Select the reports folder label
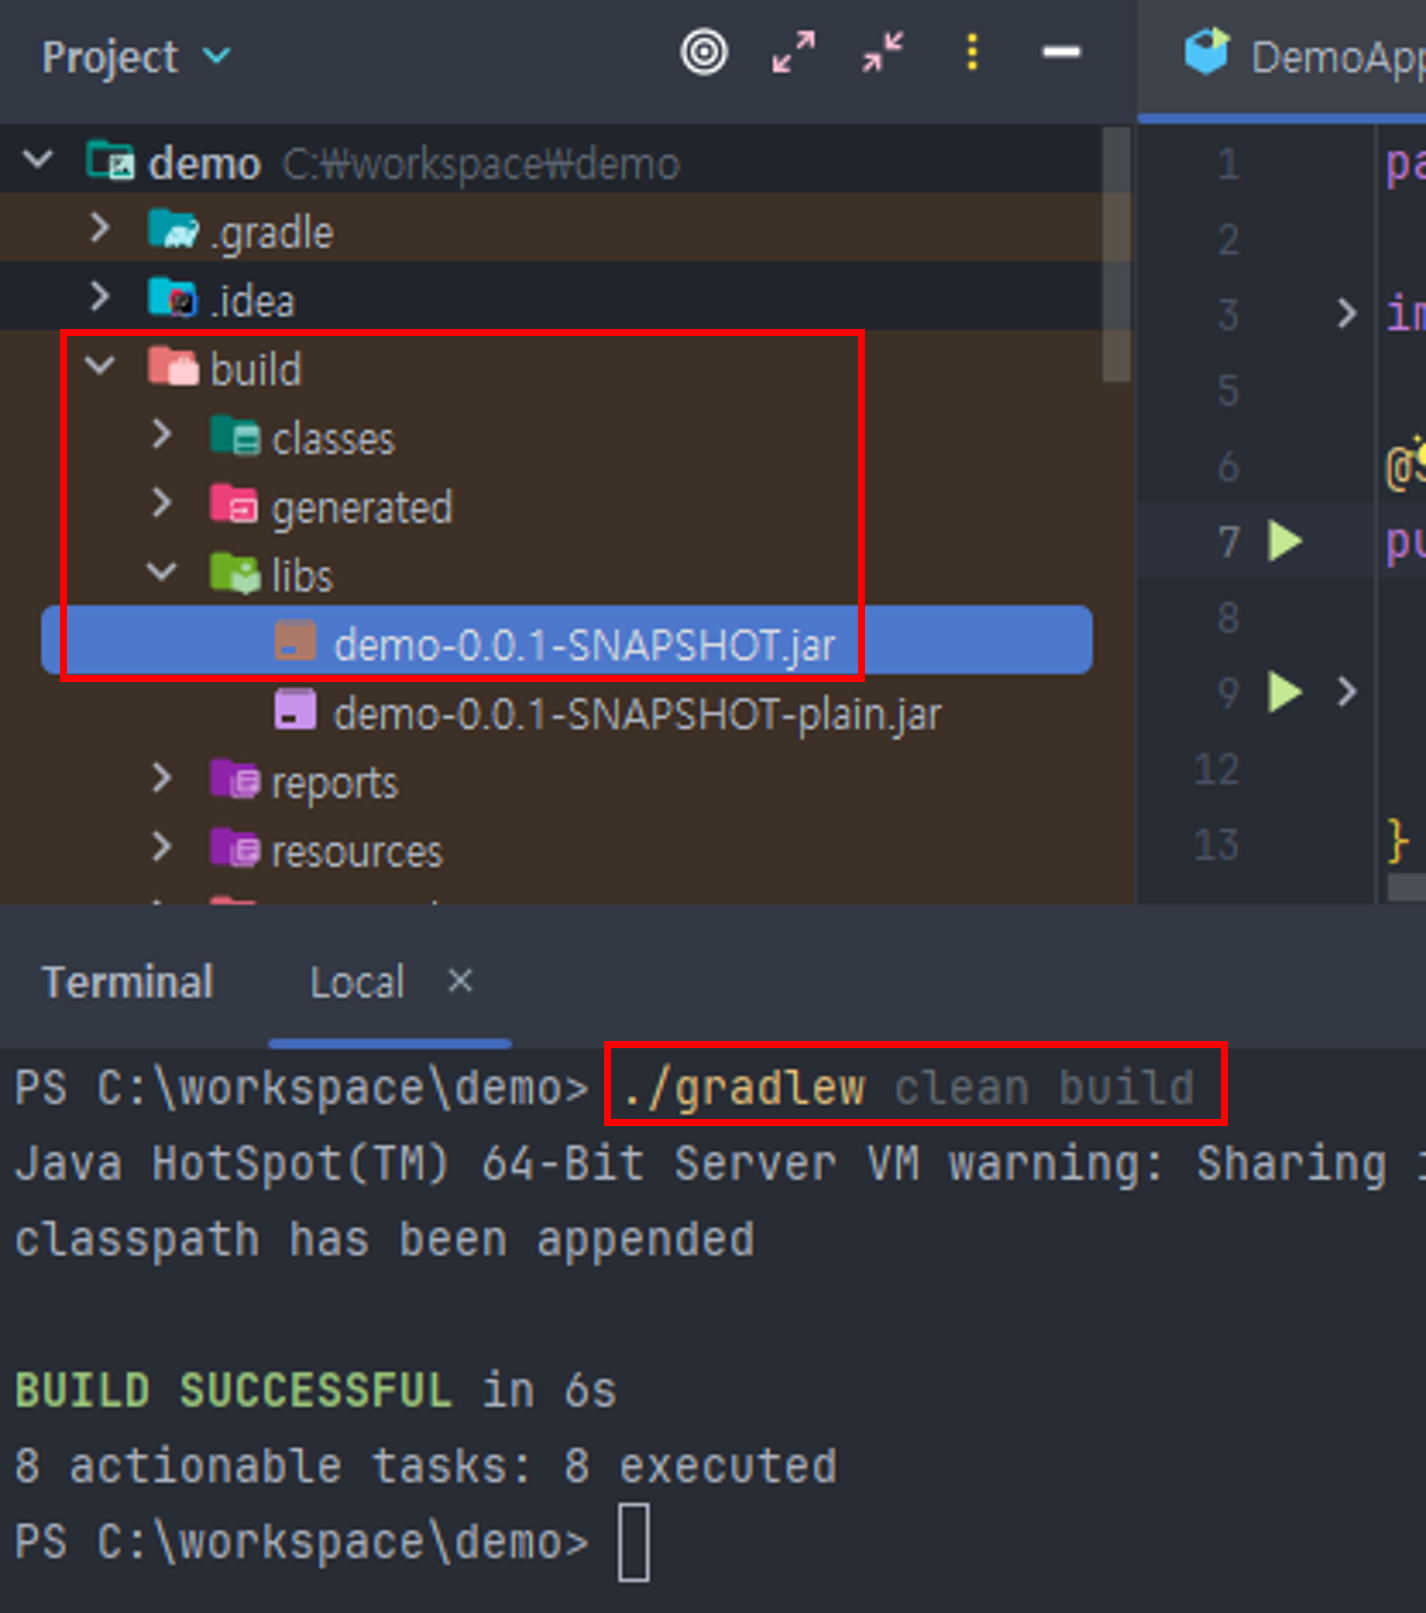This screenshot has width=1426, height=1613. point(334,783)
